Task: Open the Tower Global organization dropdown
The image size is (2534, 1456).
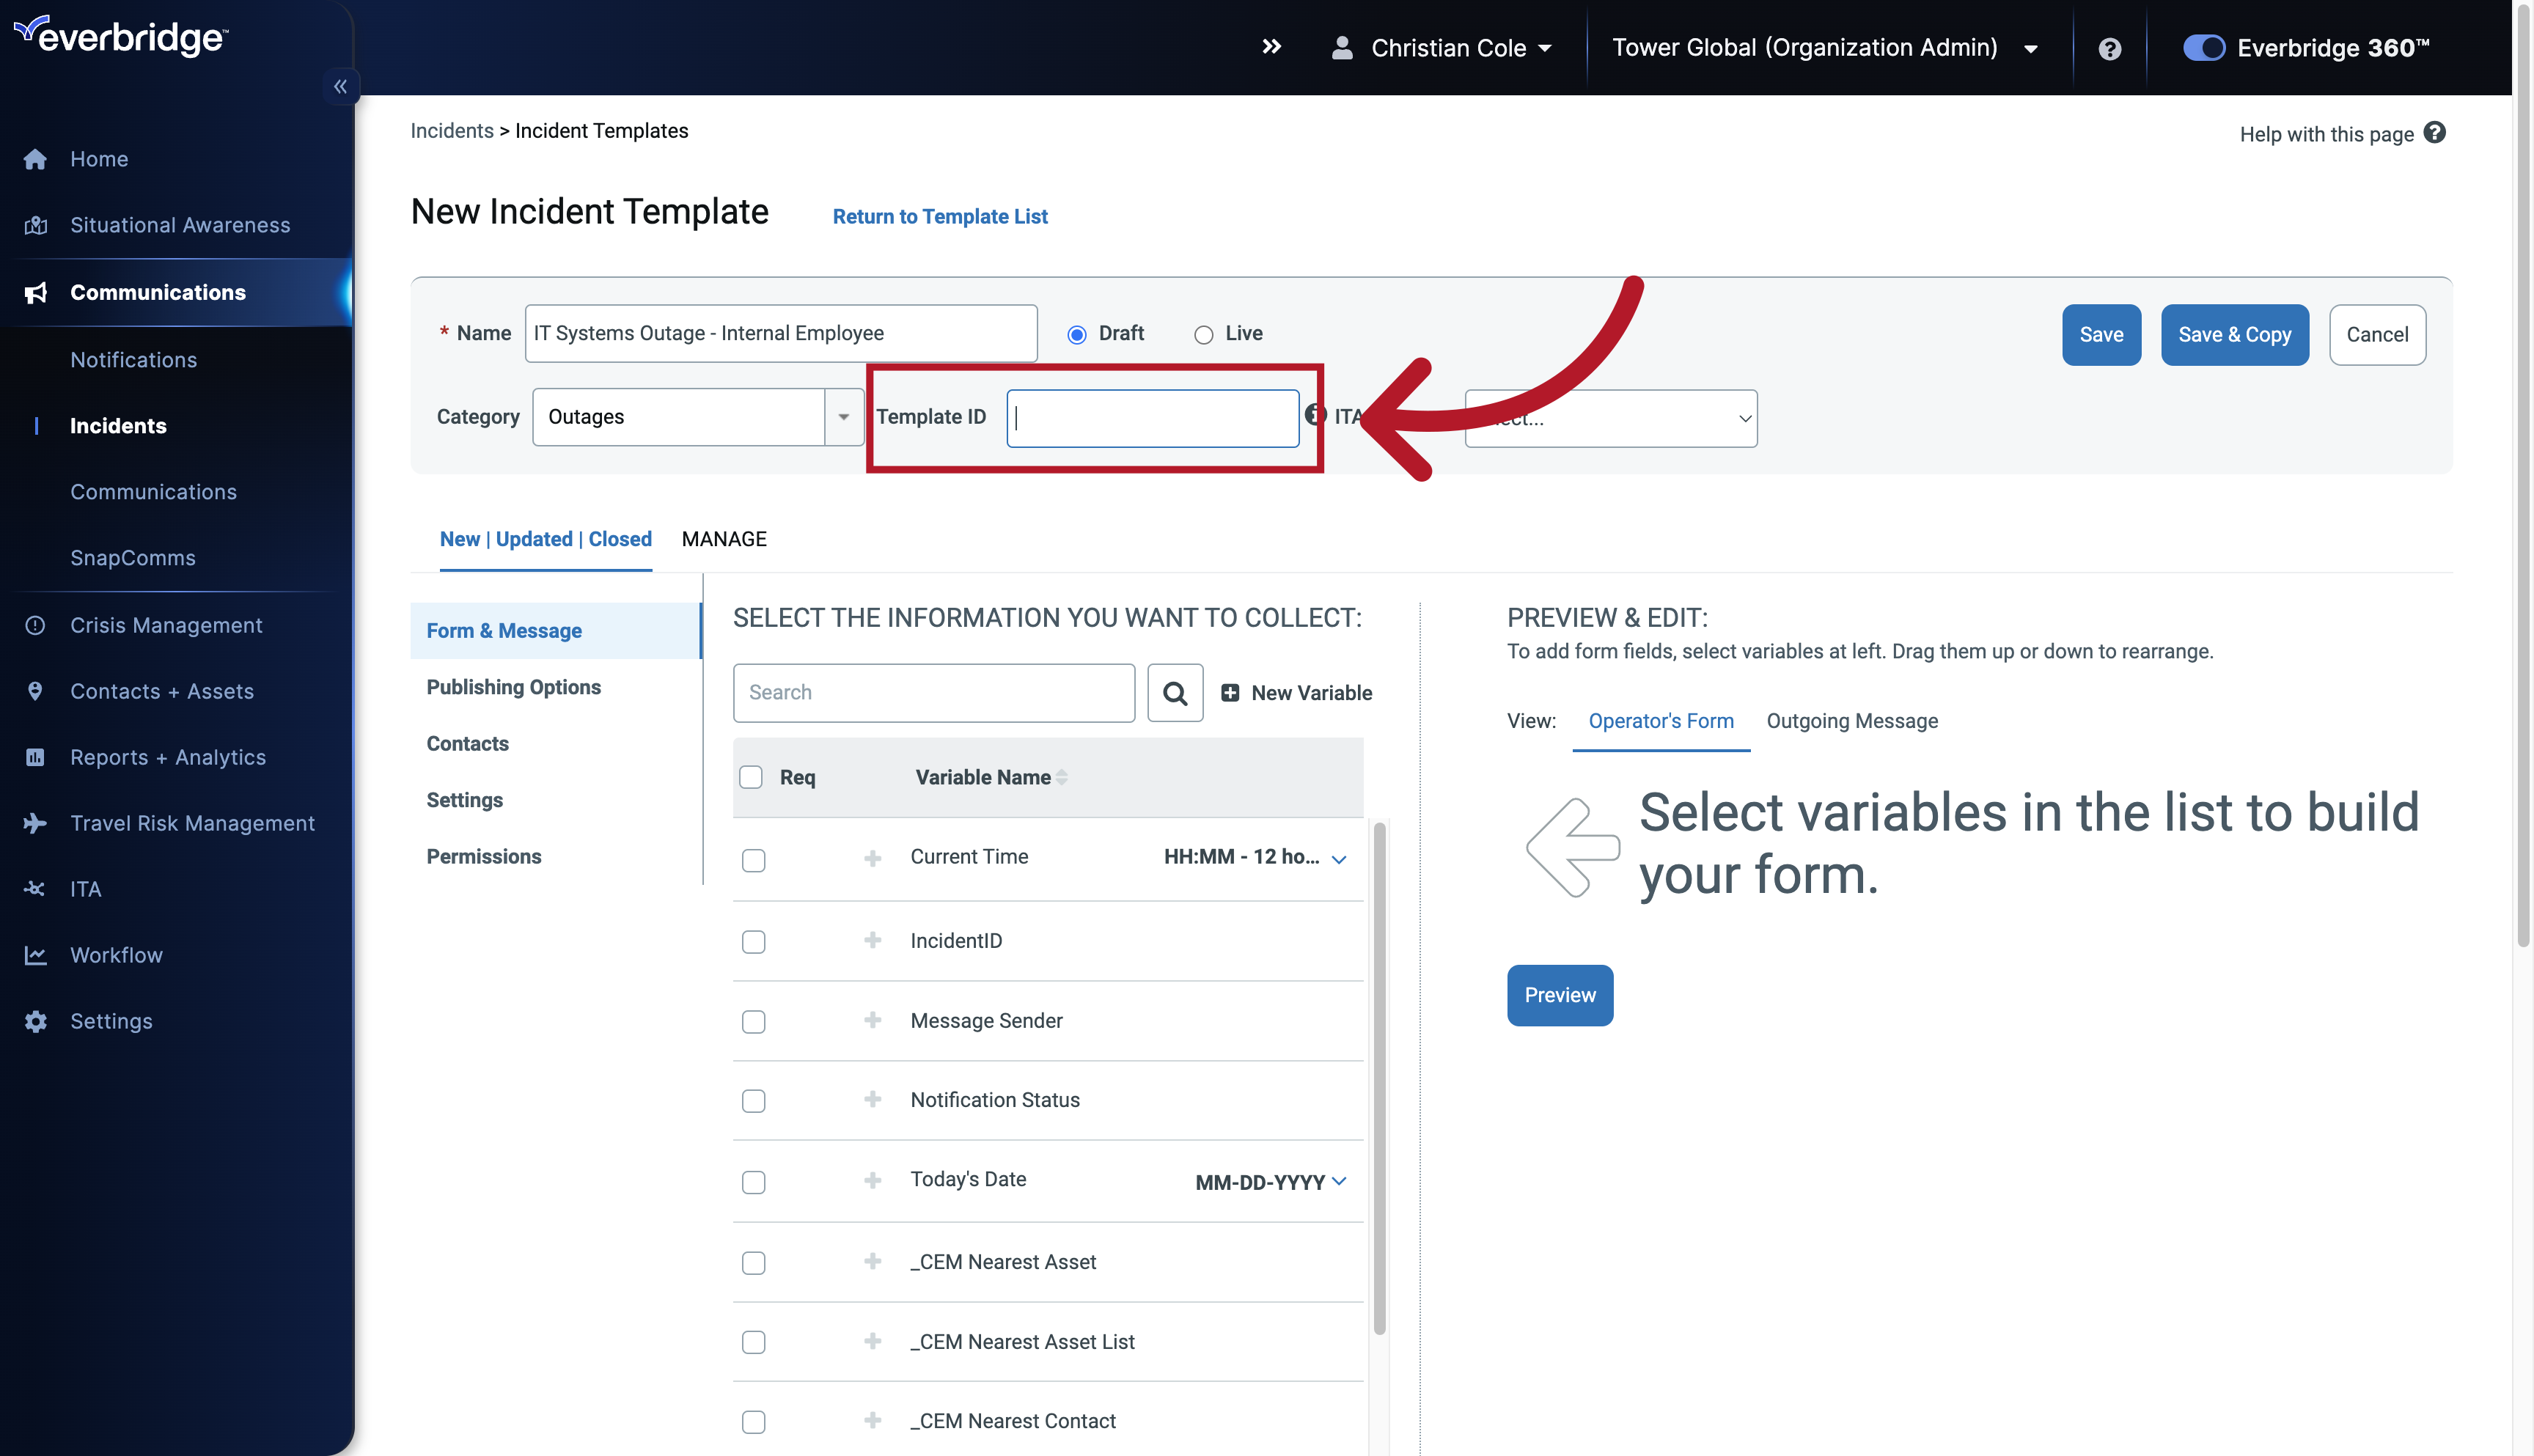Action: coord(2032,47)
